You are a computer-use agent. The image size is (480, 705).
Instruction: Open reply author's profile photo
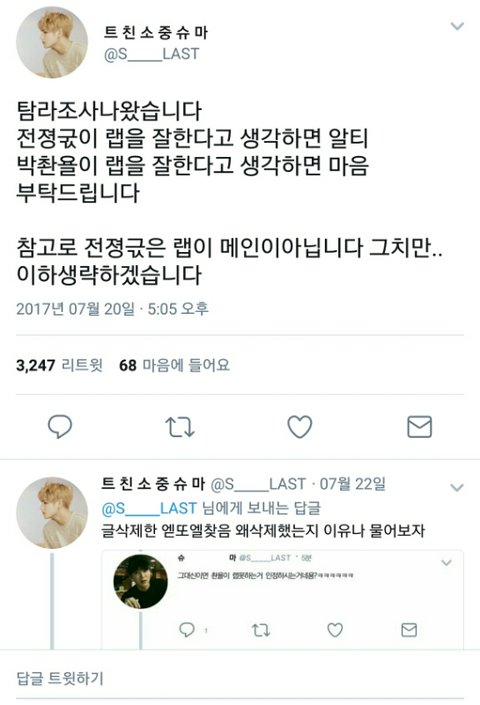click(52, 513)
